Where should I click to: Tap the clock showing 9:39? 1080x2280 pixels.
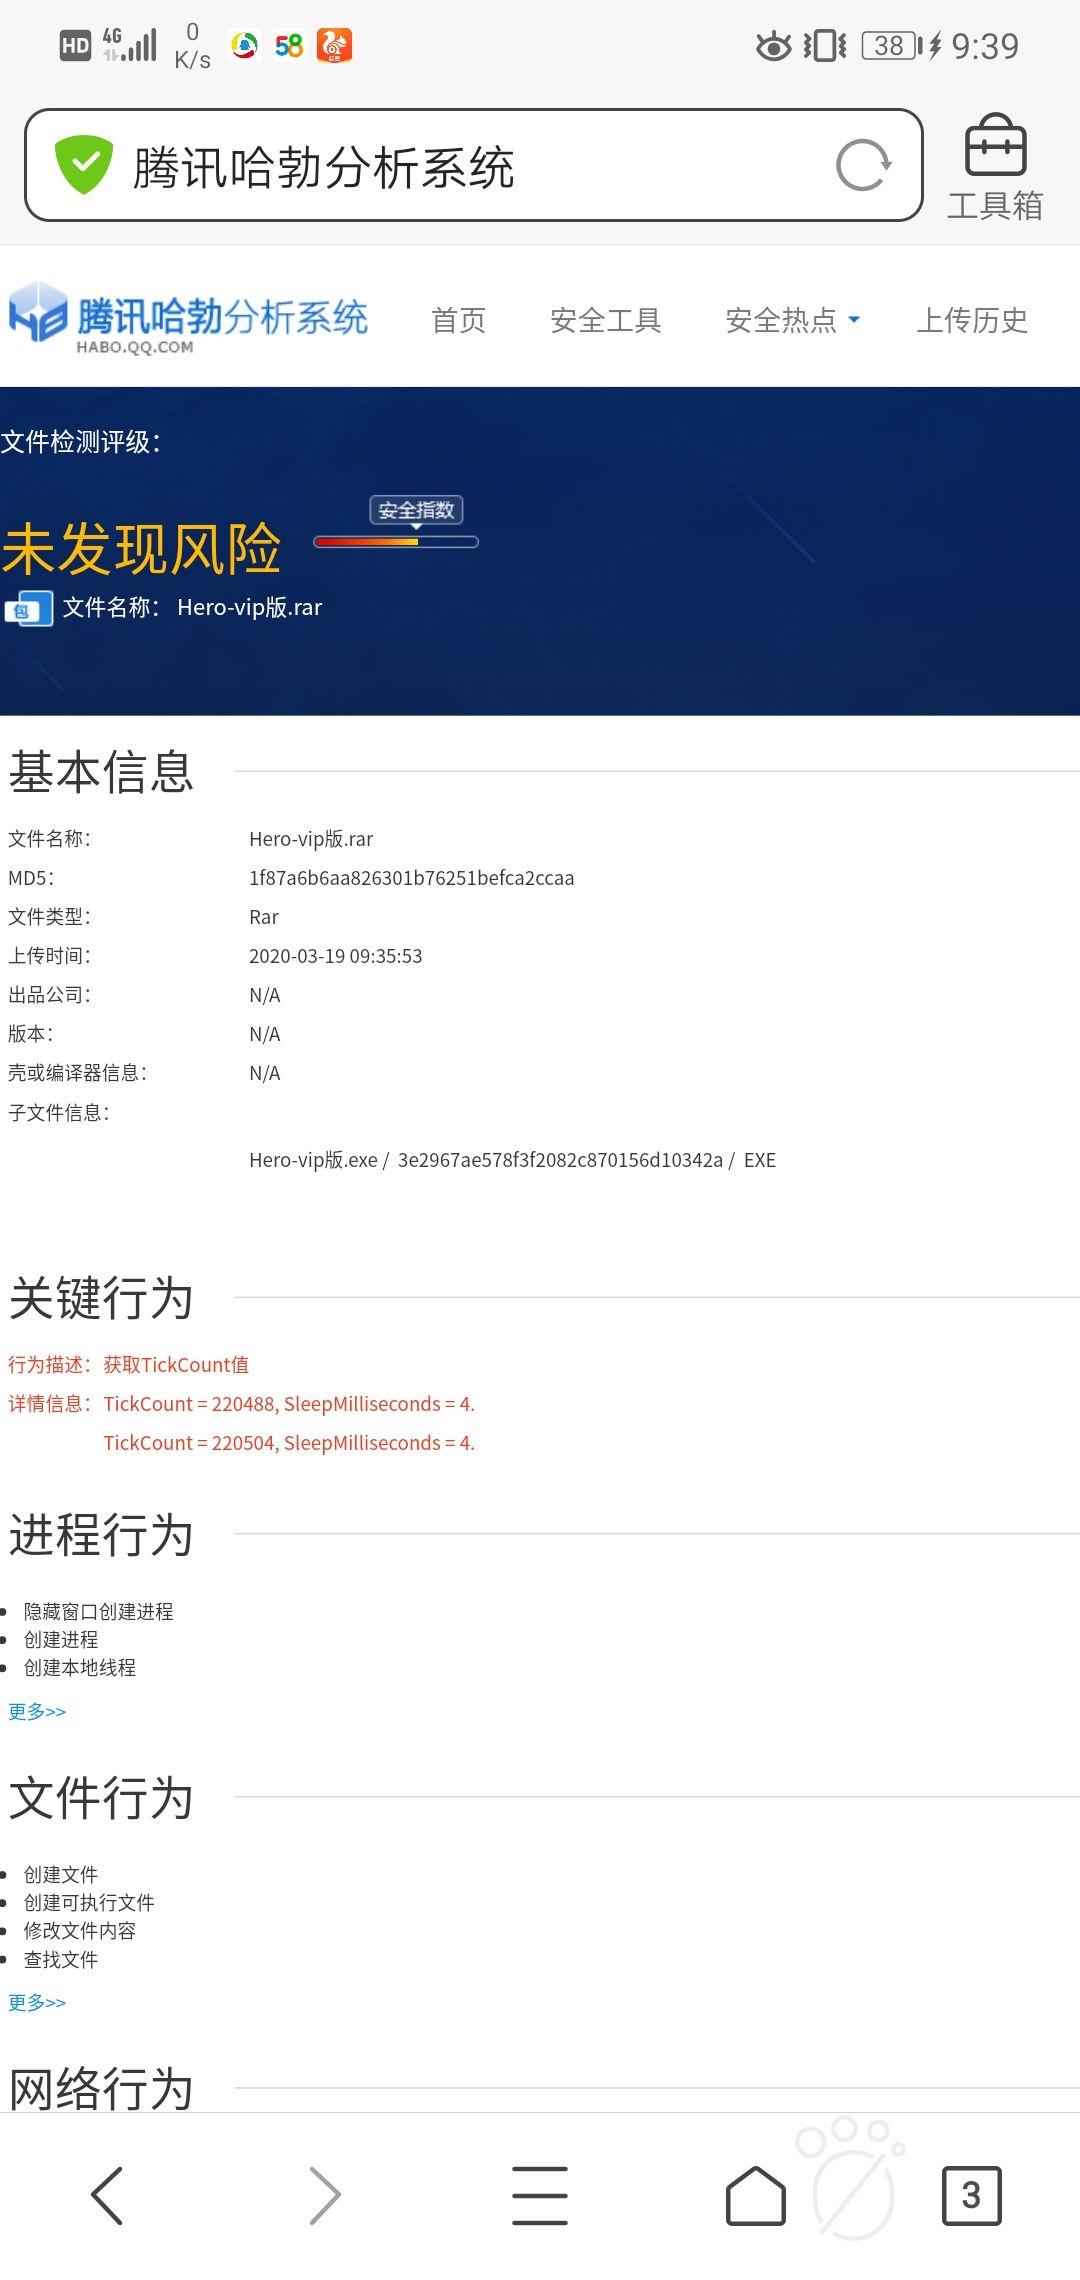coord(985,46)
